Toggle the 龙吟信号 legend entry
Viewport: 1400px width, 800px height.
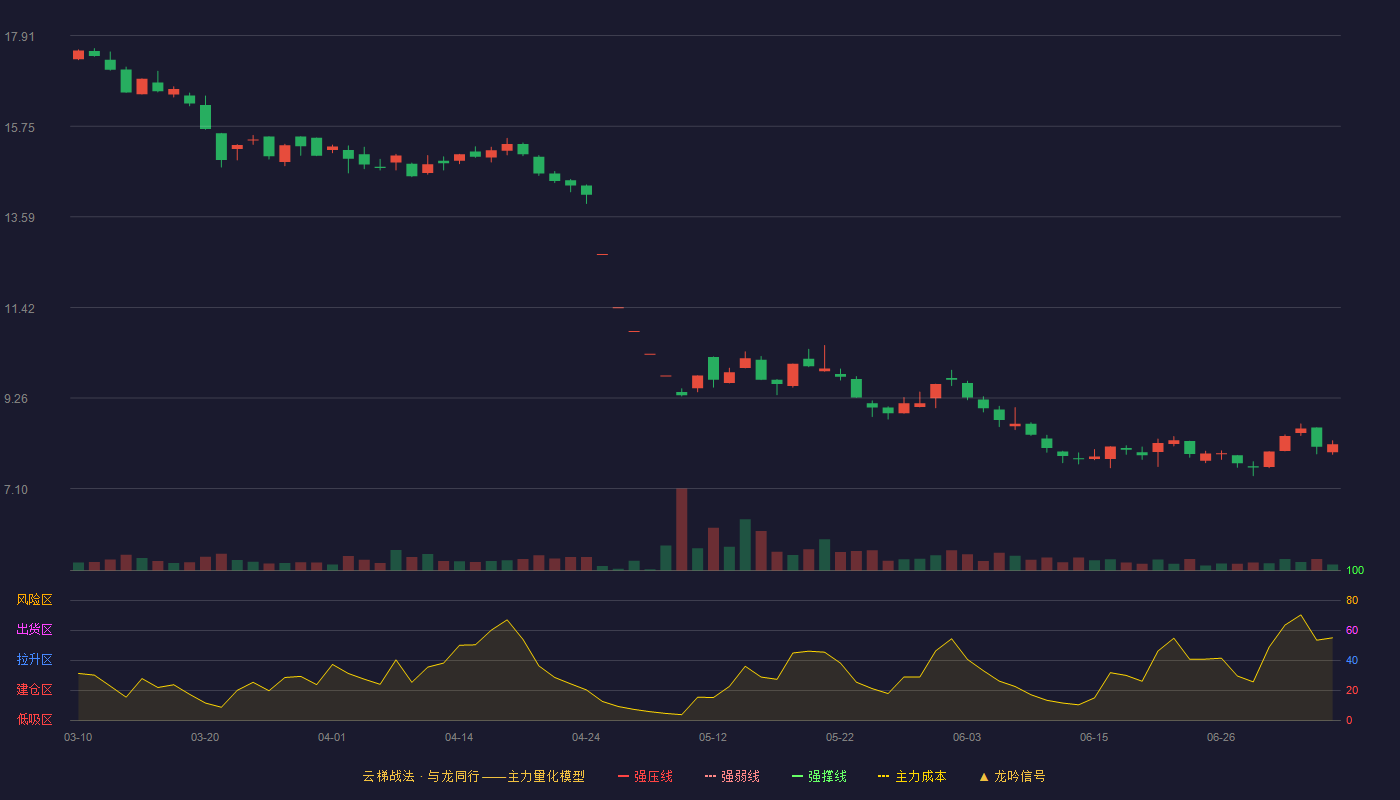(1012, 776)
